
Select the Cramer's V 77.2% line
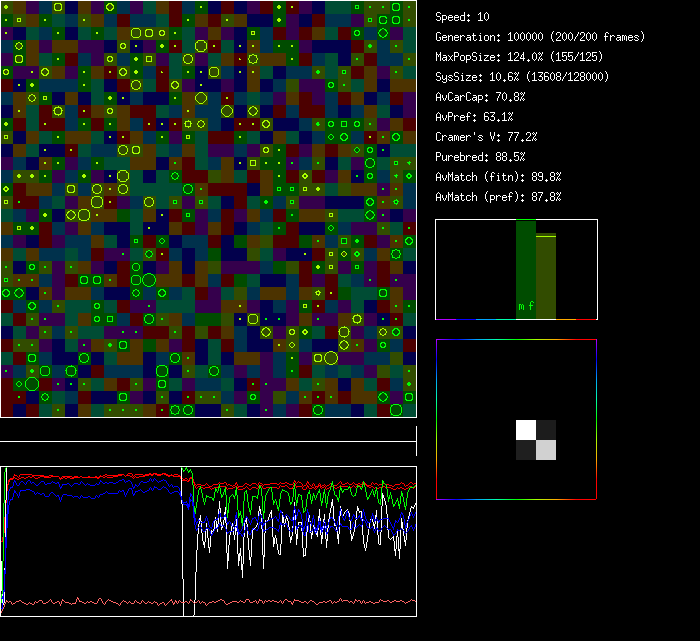pos(486,137)
